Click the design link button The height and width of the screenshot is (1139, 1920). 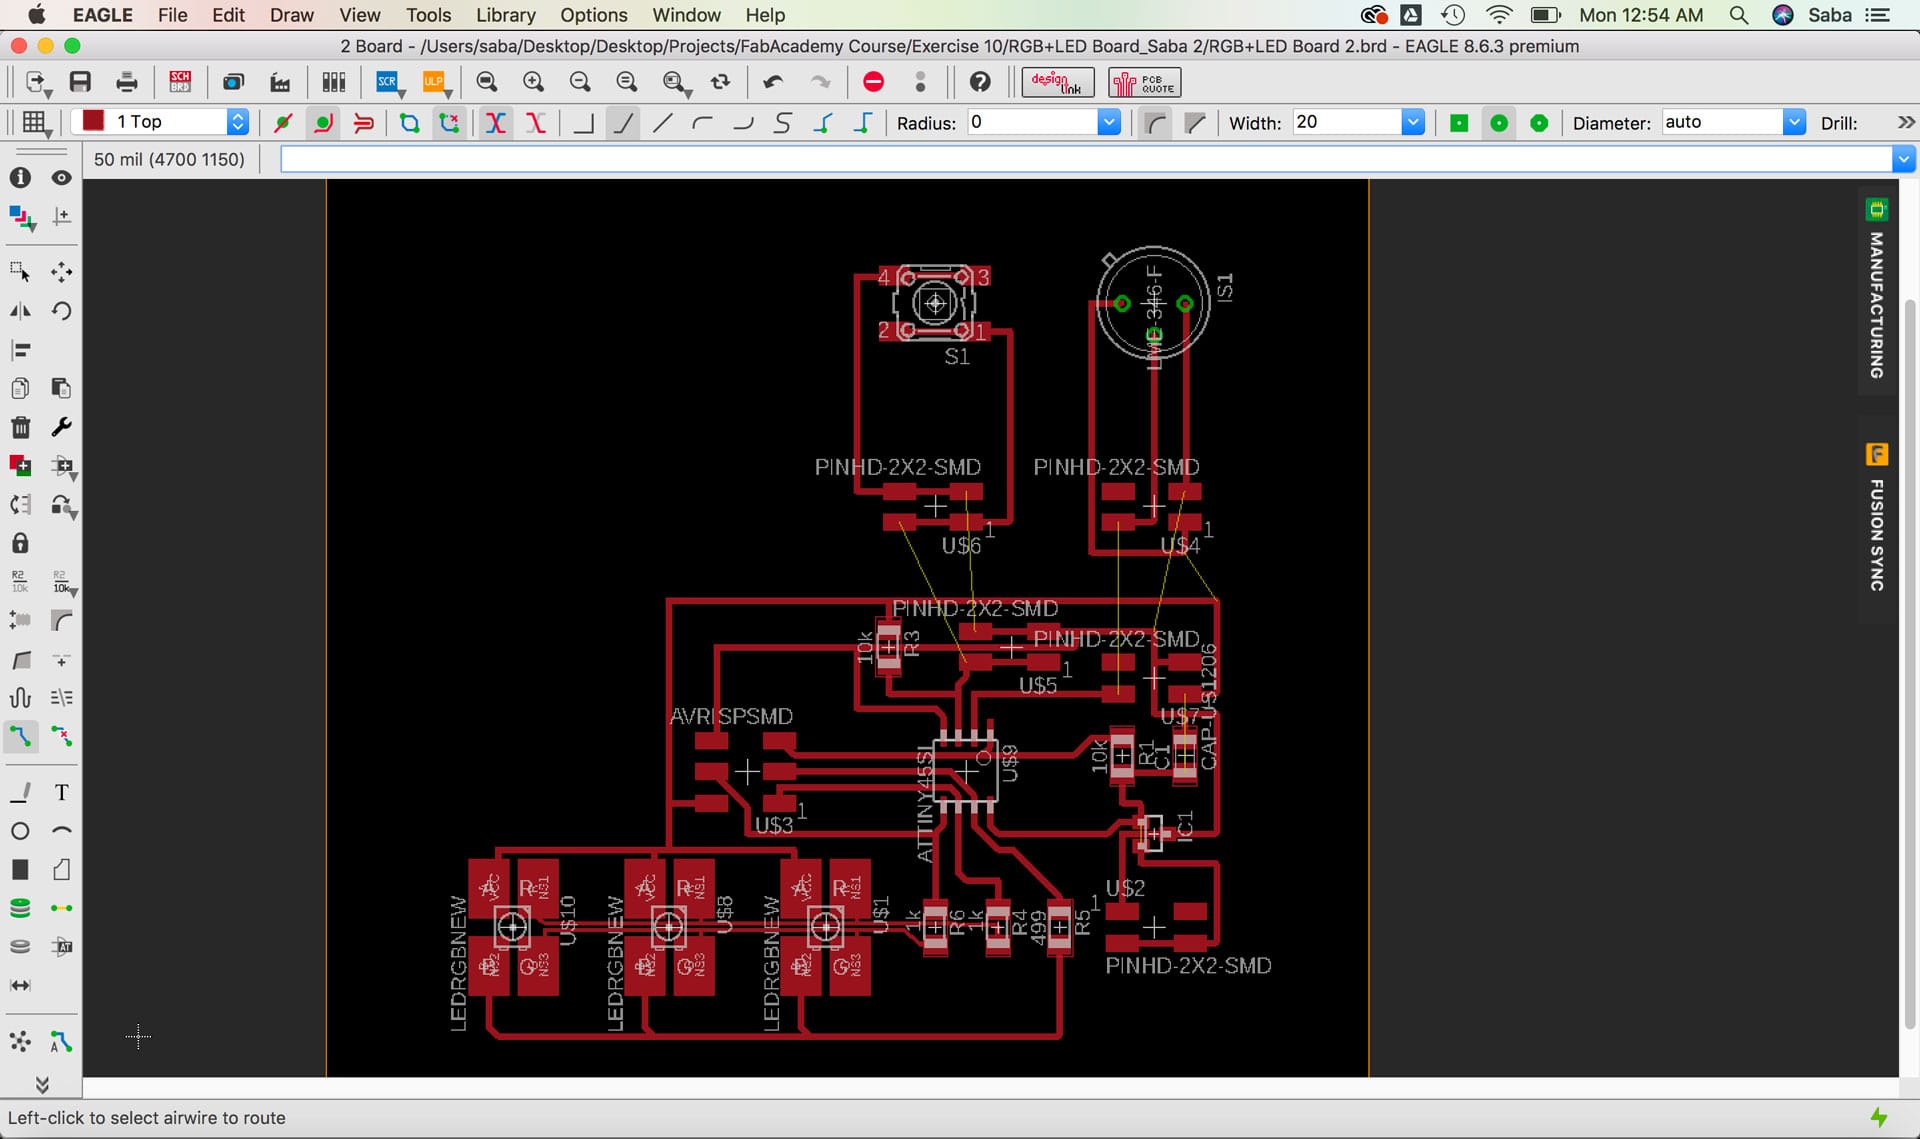point(1057,82)
